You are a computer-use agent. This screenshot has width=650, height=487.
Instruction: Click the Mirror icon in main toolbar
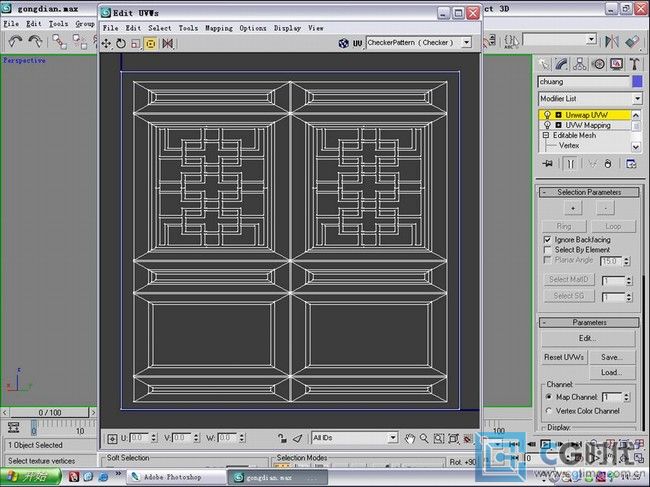pos(611,41)
